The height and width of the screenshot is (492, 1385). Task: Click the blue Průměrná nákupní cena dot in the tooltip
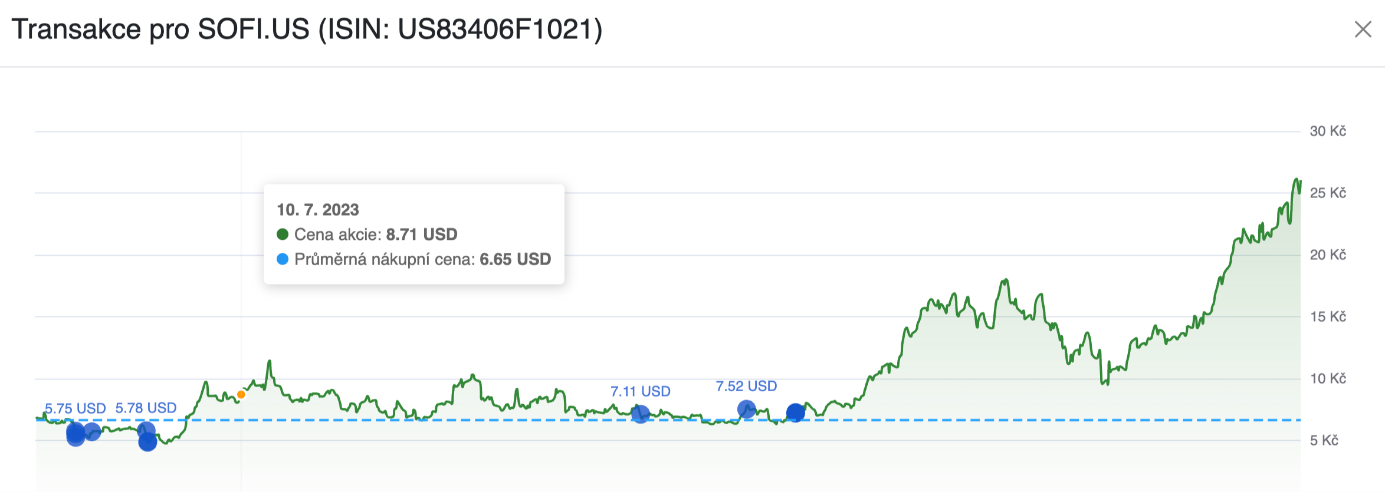282,259
